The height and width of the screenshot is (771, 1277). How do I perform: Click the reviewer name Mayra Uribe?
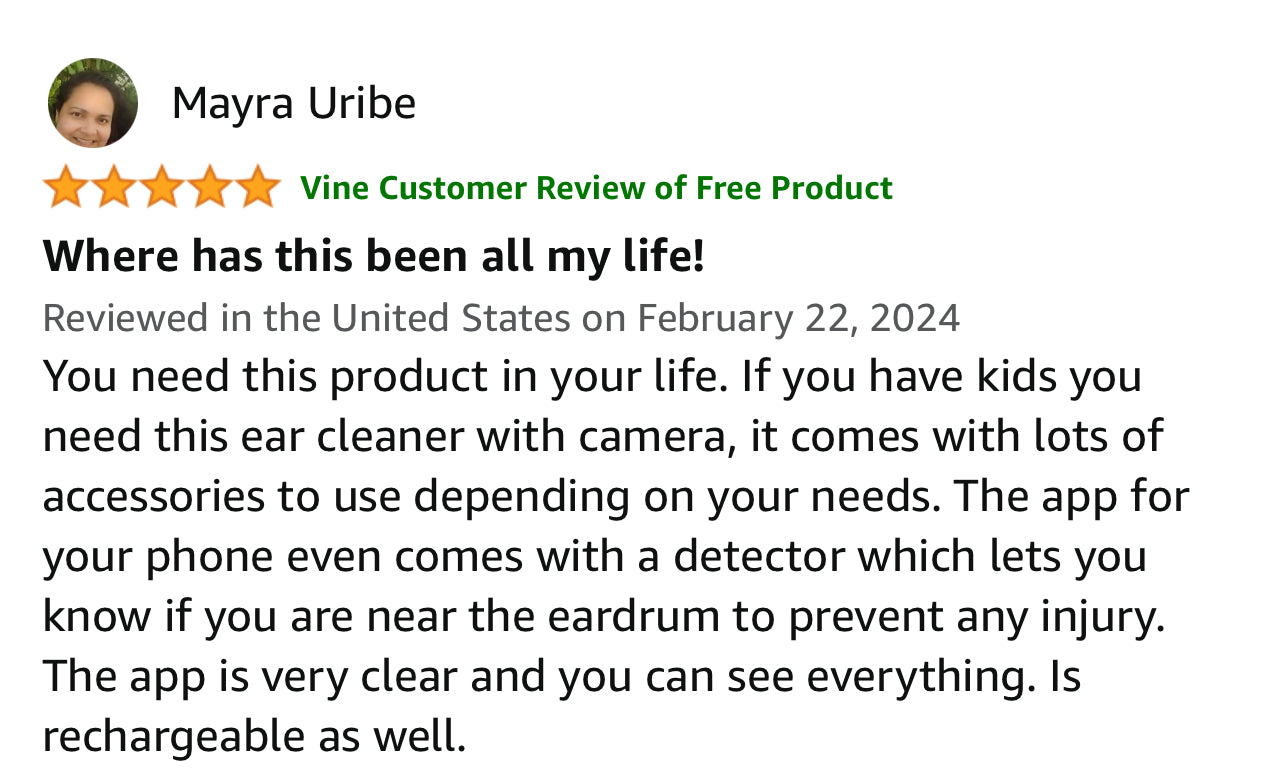click(x=294, y=103)
